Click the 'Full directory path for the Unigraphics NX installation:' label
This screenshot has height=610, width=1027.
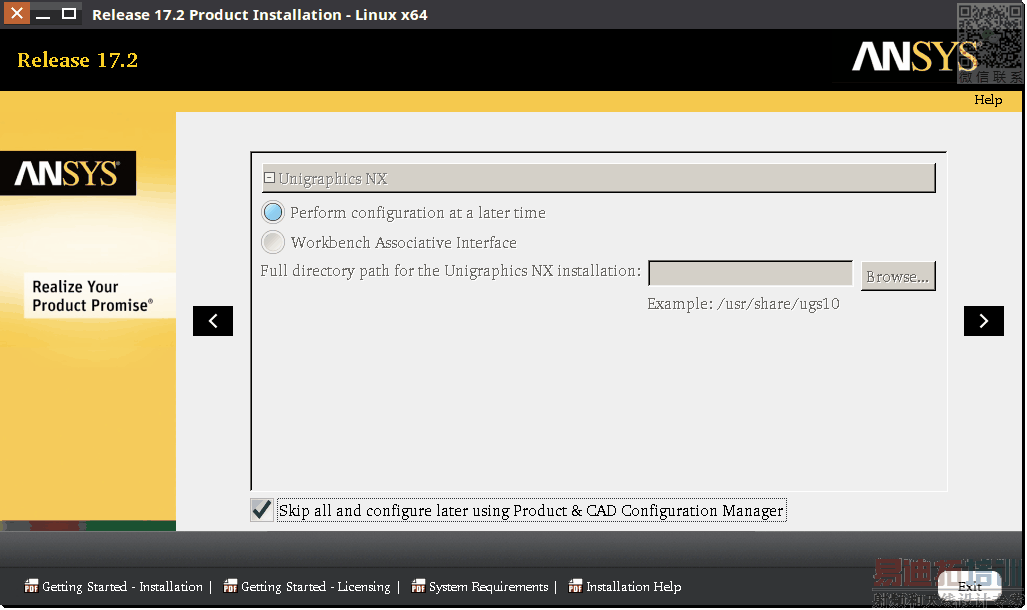pos(451,271)
